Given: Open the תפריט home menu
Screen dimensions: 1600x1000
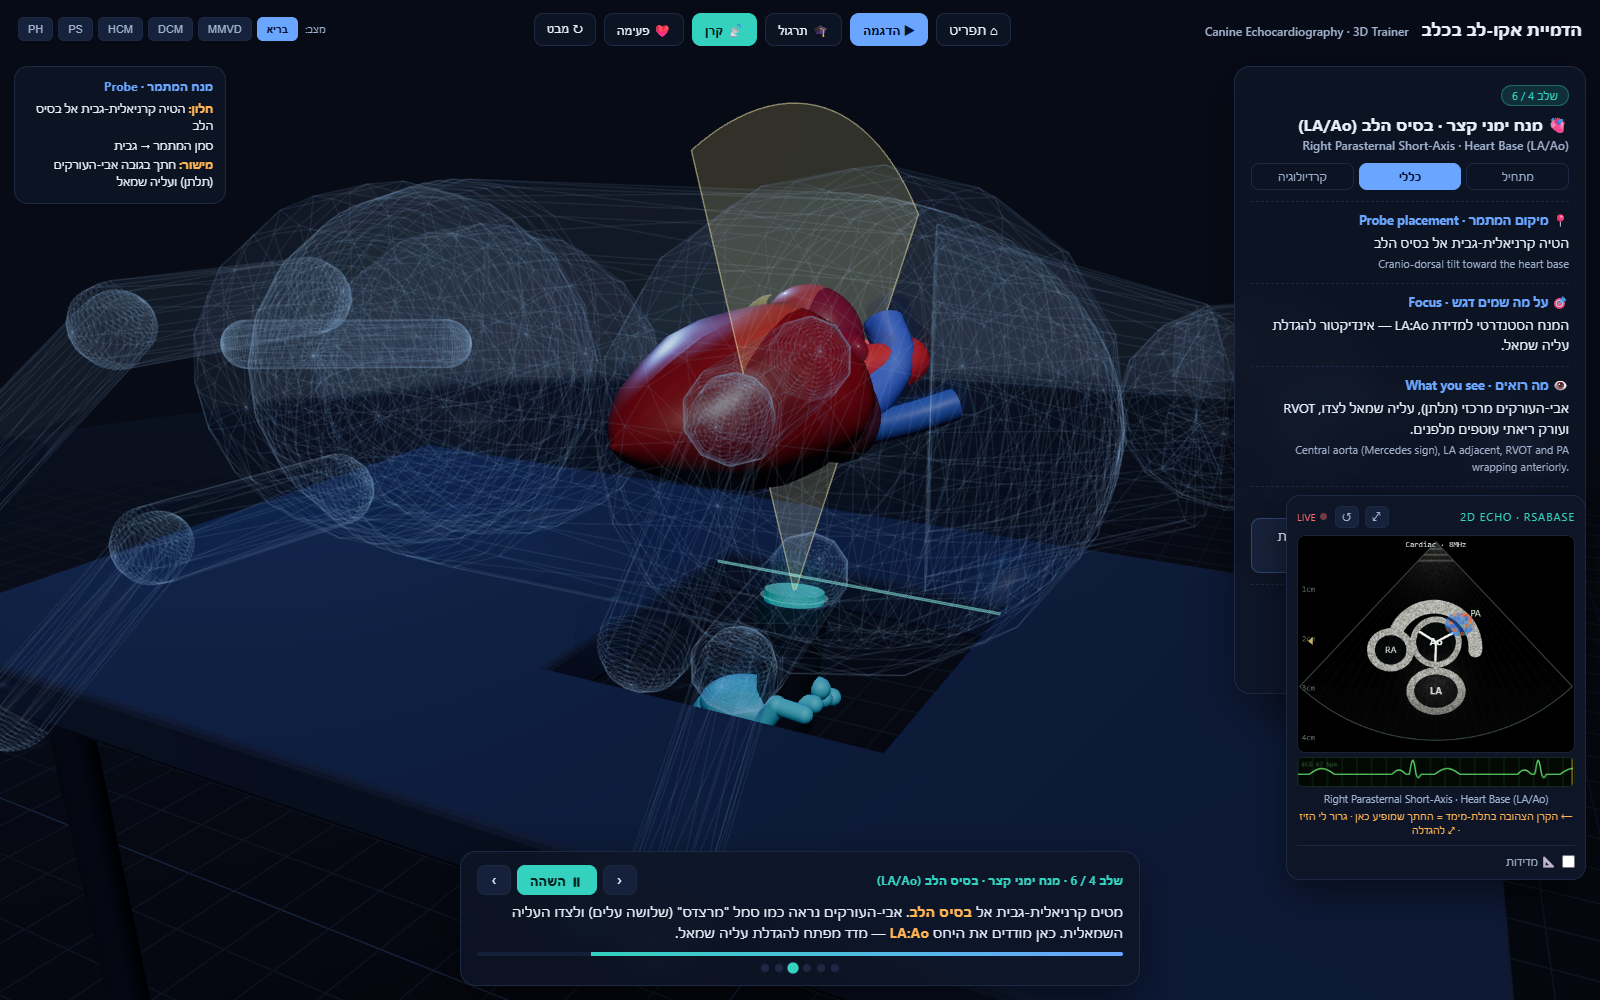Looking at the screenshot, I should click(973, 30).
